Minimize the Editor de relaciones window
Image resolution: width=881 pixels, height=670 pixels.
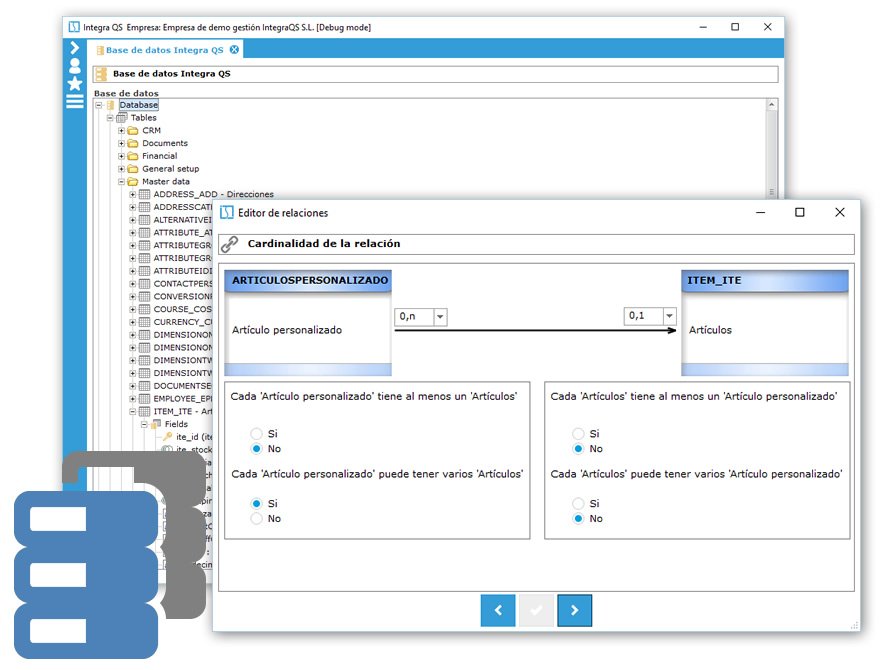click(760, 212)
